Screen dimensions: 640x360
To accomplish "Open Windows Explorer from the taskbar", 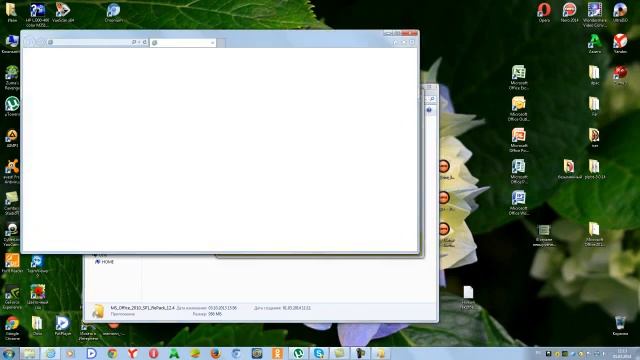I will point(29,353).
